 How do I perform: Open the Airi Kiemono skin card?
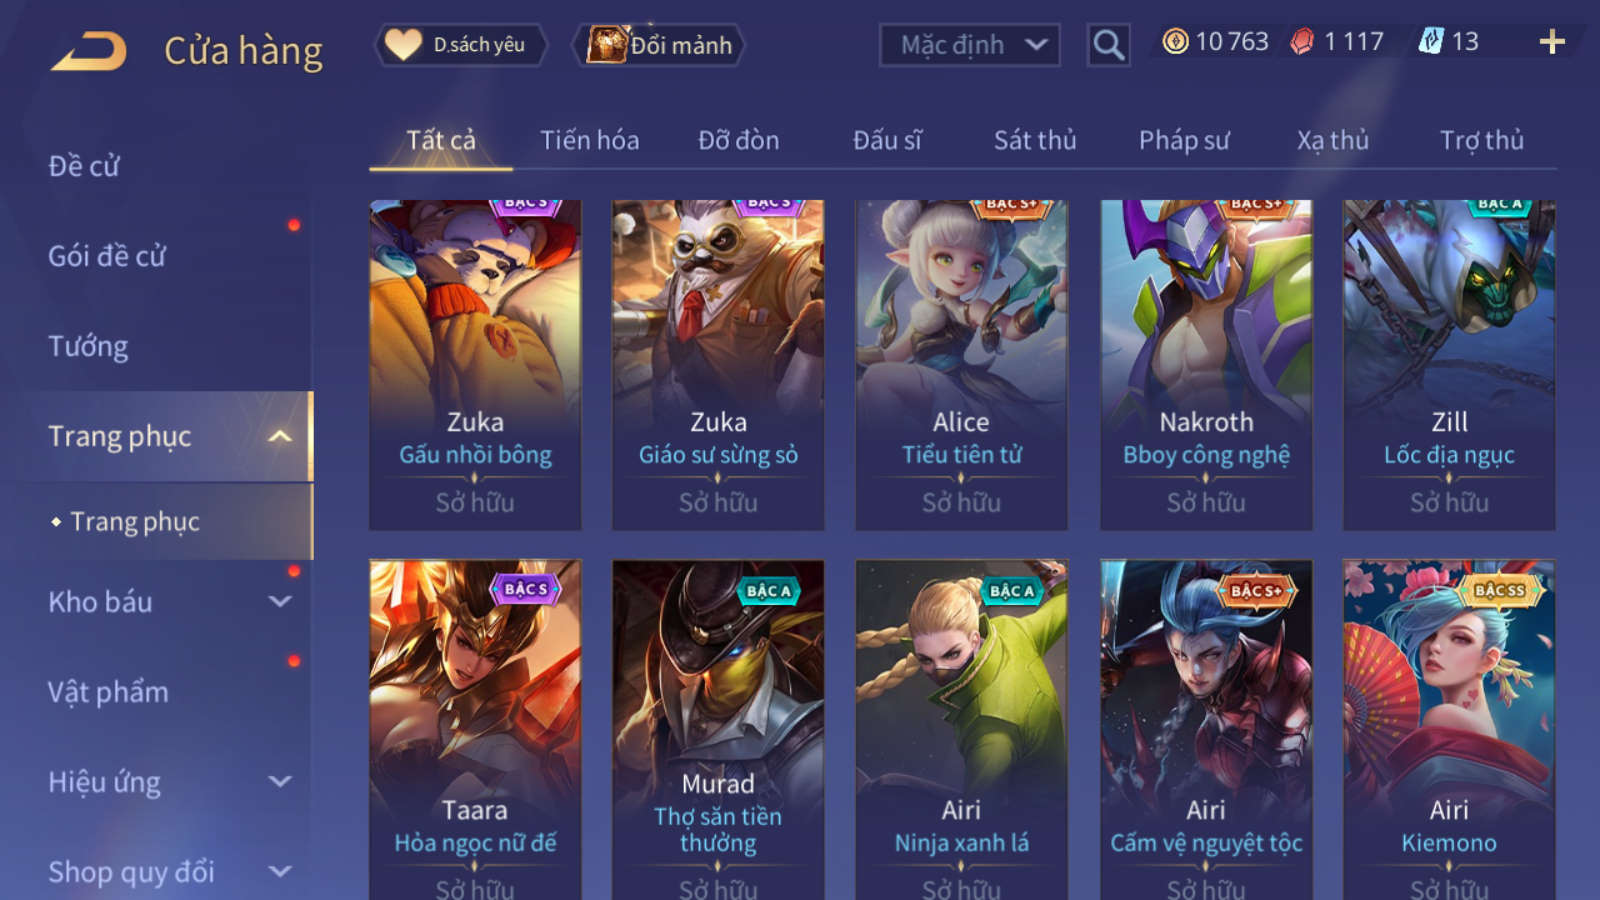point(1449,730)
